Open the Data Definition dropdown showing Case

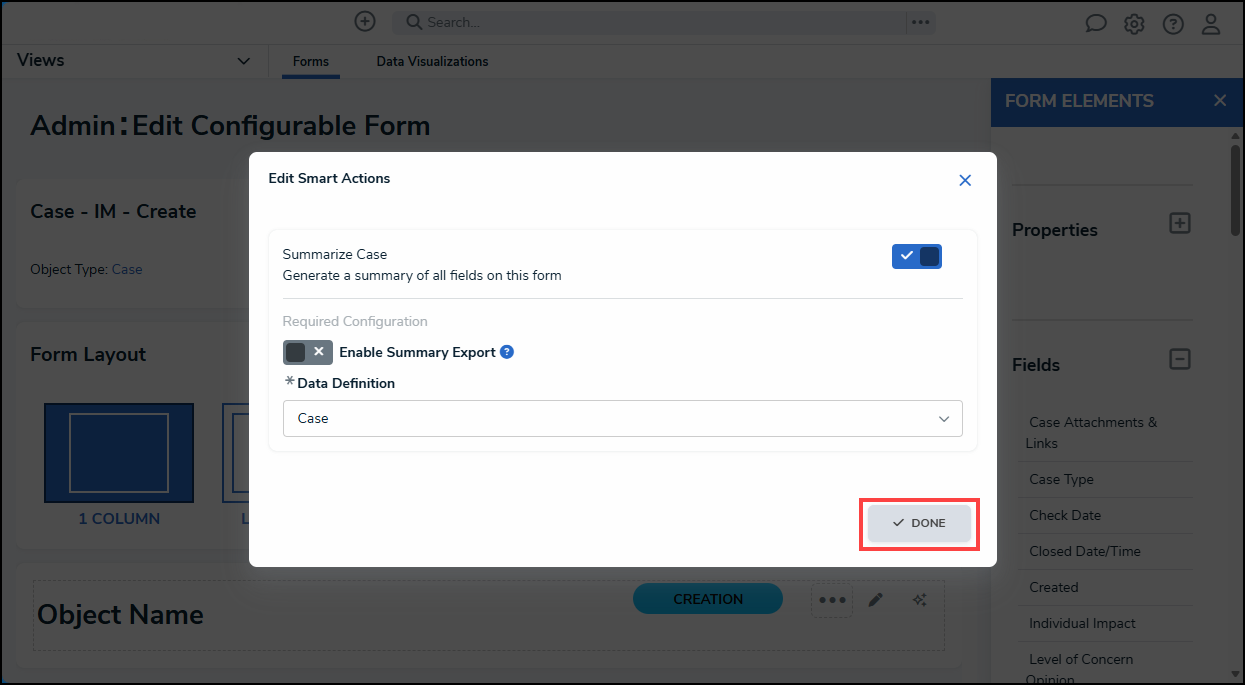point(623,419)
